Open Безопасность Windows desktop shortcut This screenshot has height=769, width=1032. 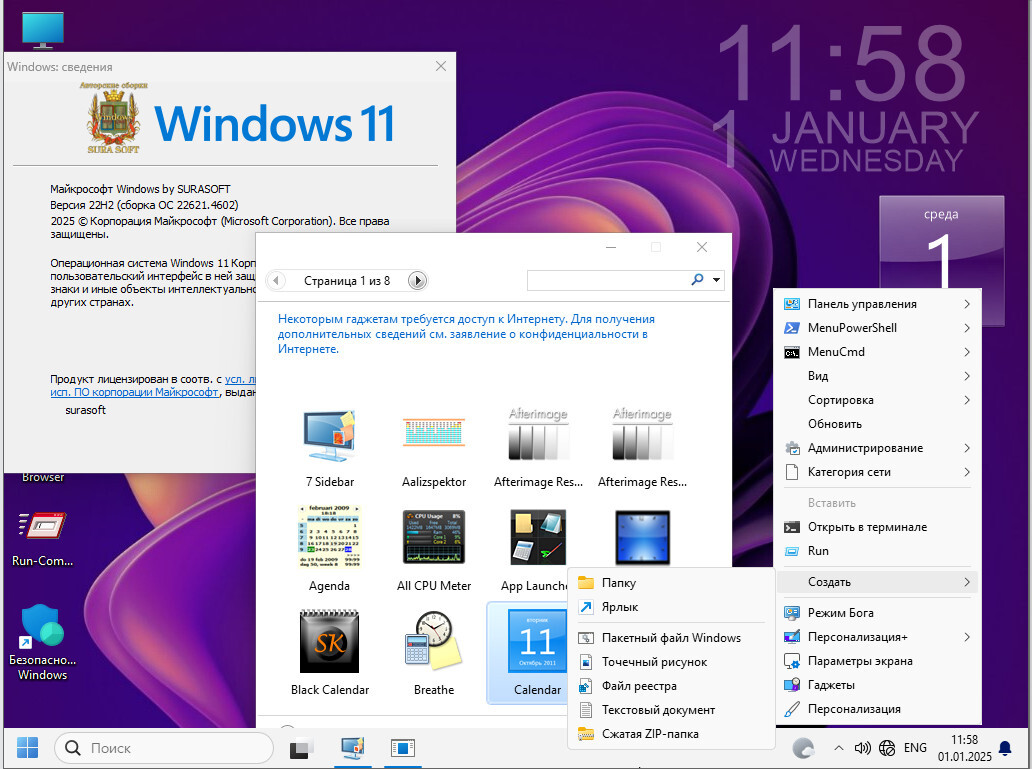coord(42,642)
